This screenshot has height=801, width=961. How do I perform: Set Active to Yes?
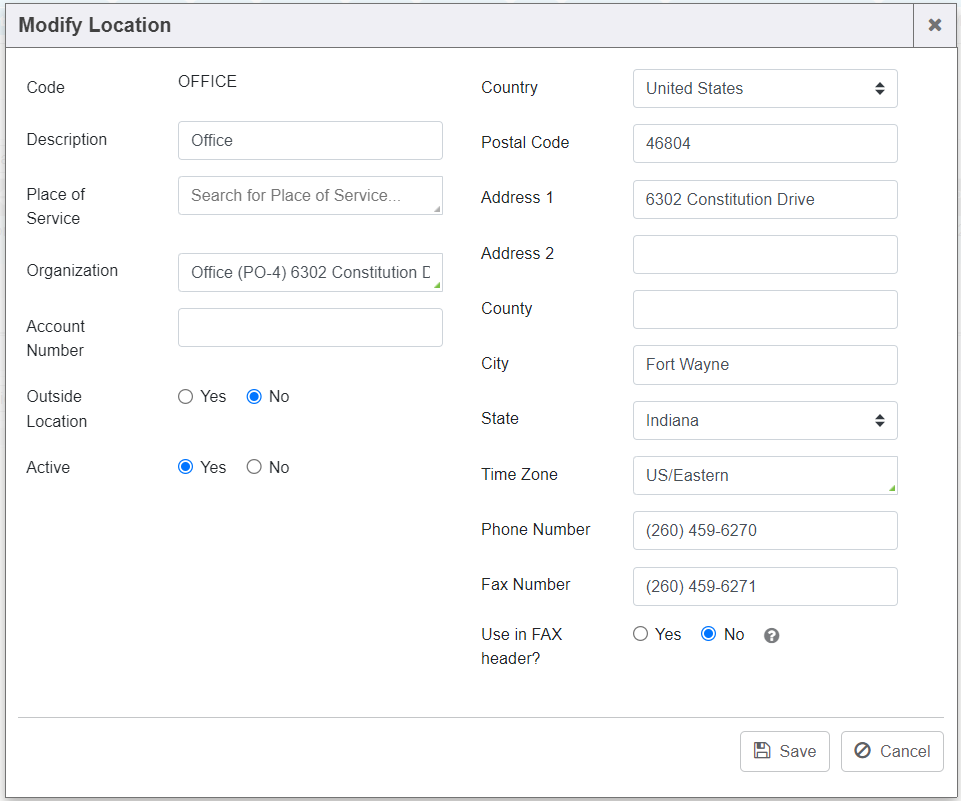(185, 467)
